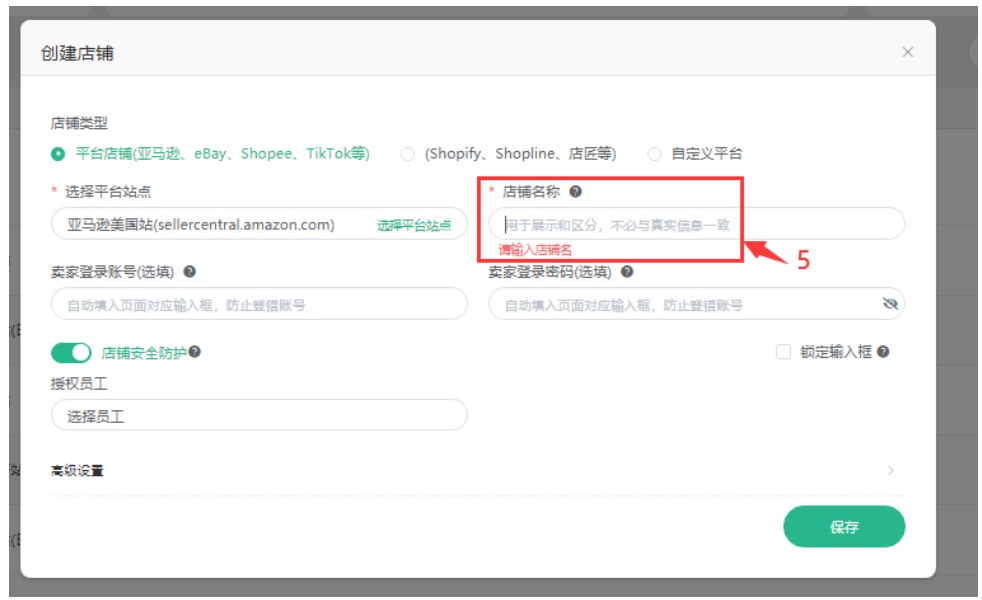Click into the 卖家登录账号 input box

click(x=258, y=304)
